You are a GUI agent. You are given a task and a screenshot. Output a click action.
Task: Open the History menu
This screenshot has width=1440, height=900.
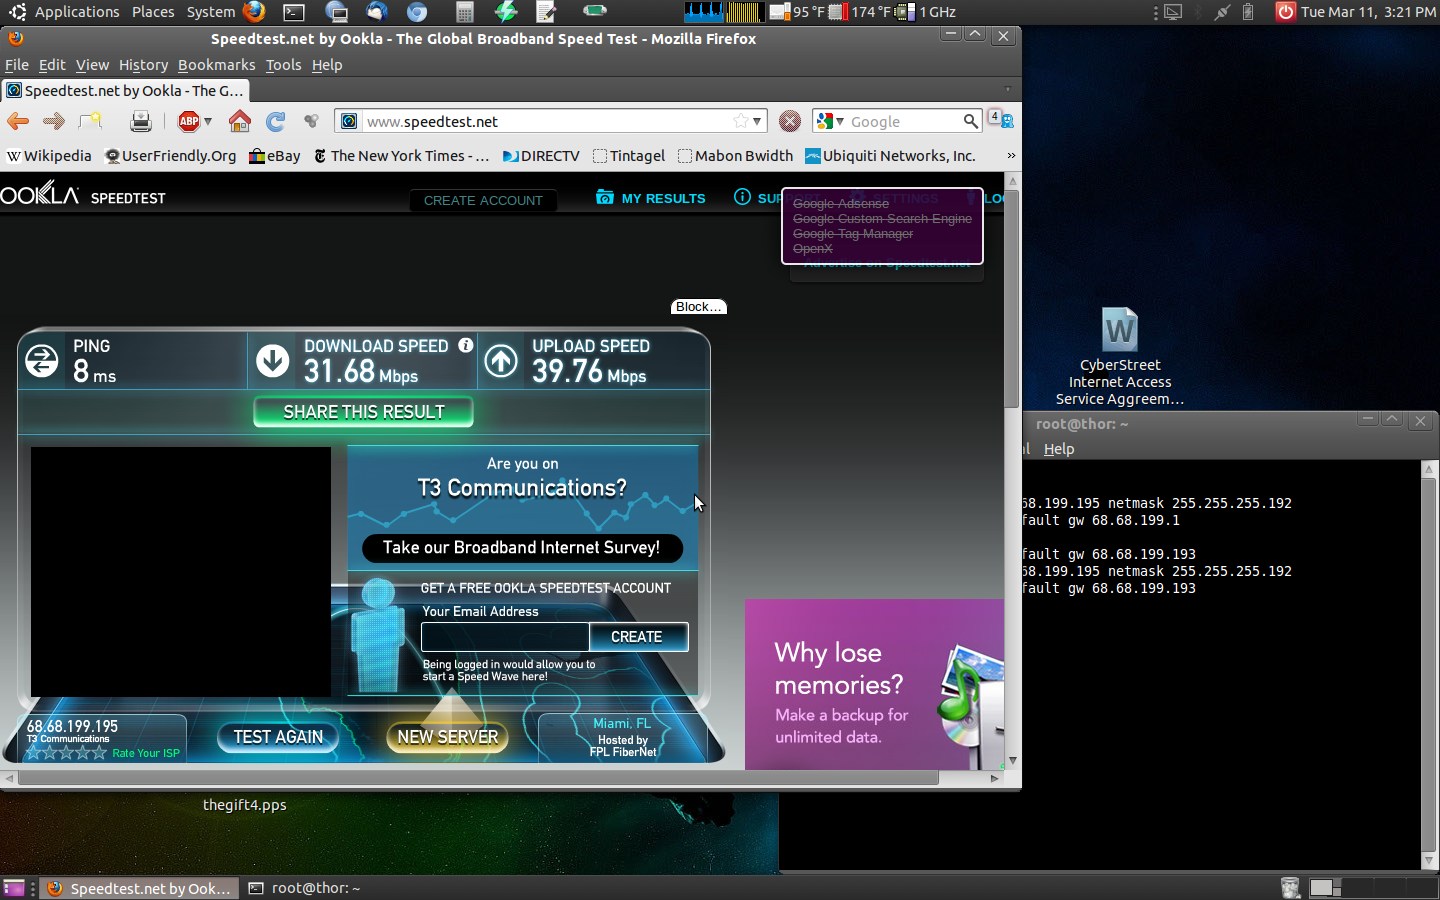pyautogui.click(x=143, y=65)
